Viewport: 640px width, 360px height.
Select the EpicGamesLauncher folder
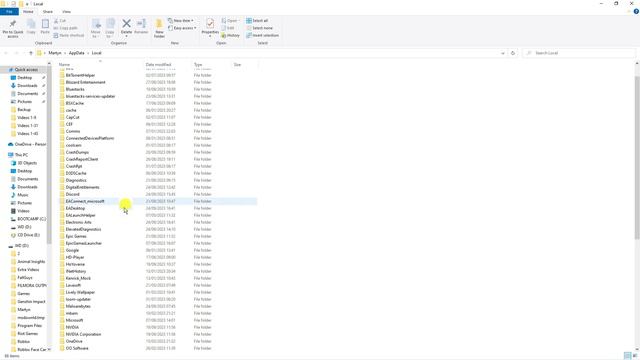click(84, 243)
